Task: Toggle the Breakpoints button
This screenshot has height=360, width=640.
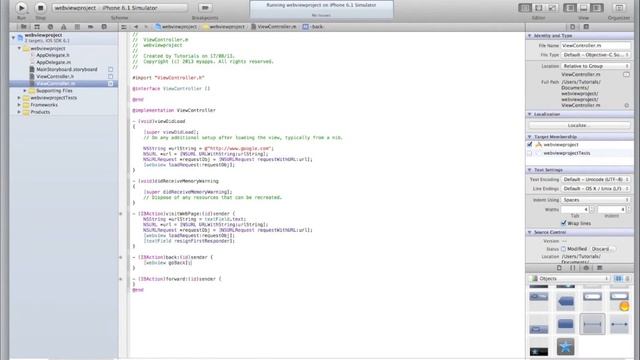Action: 205,8
